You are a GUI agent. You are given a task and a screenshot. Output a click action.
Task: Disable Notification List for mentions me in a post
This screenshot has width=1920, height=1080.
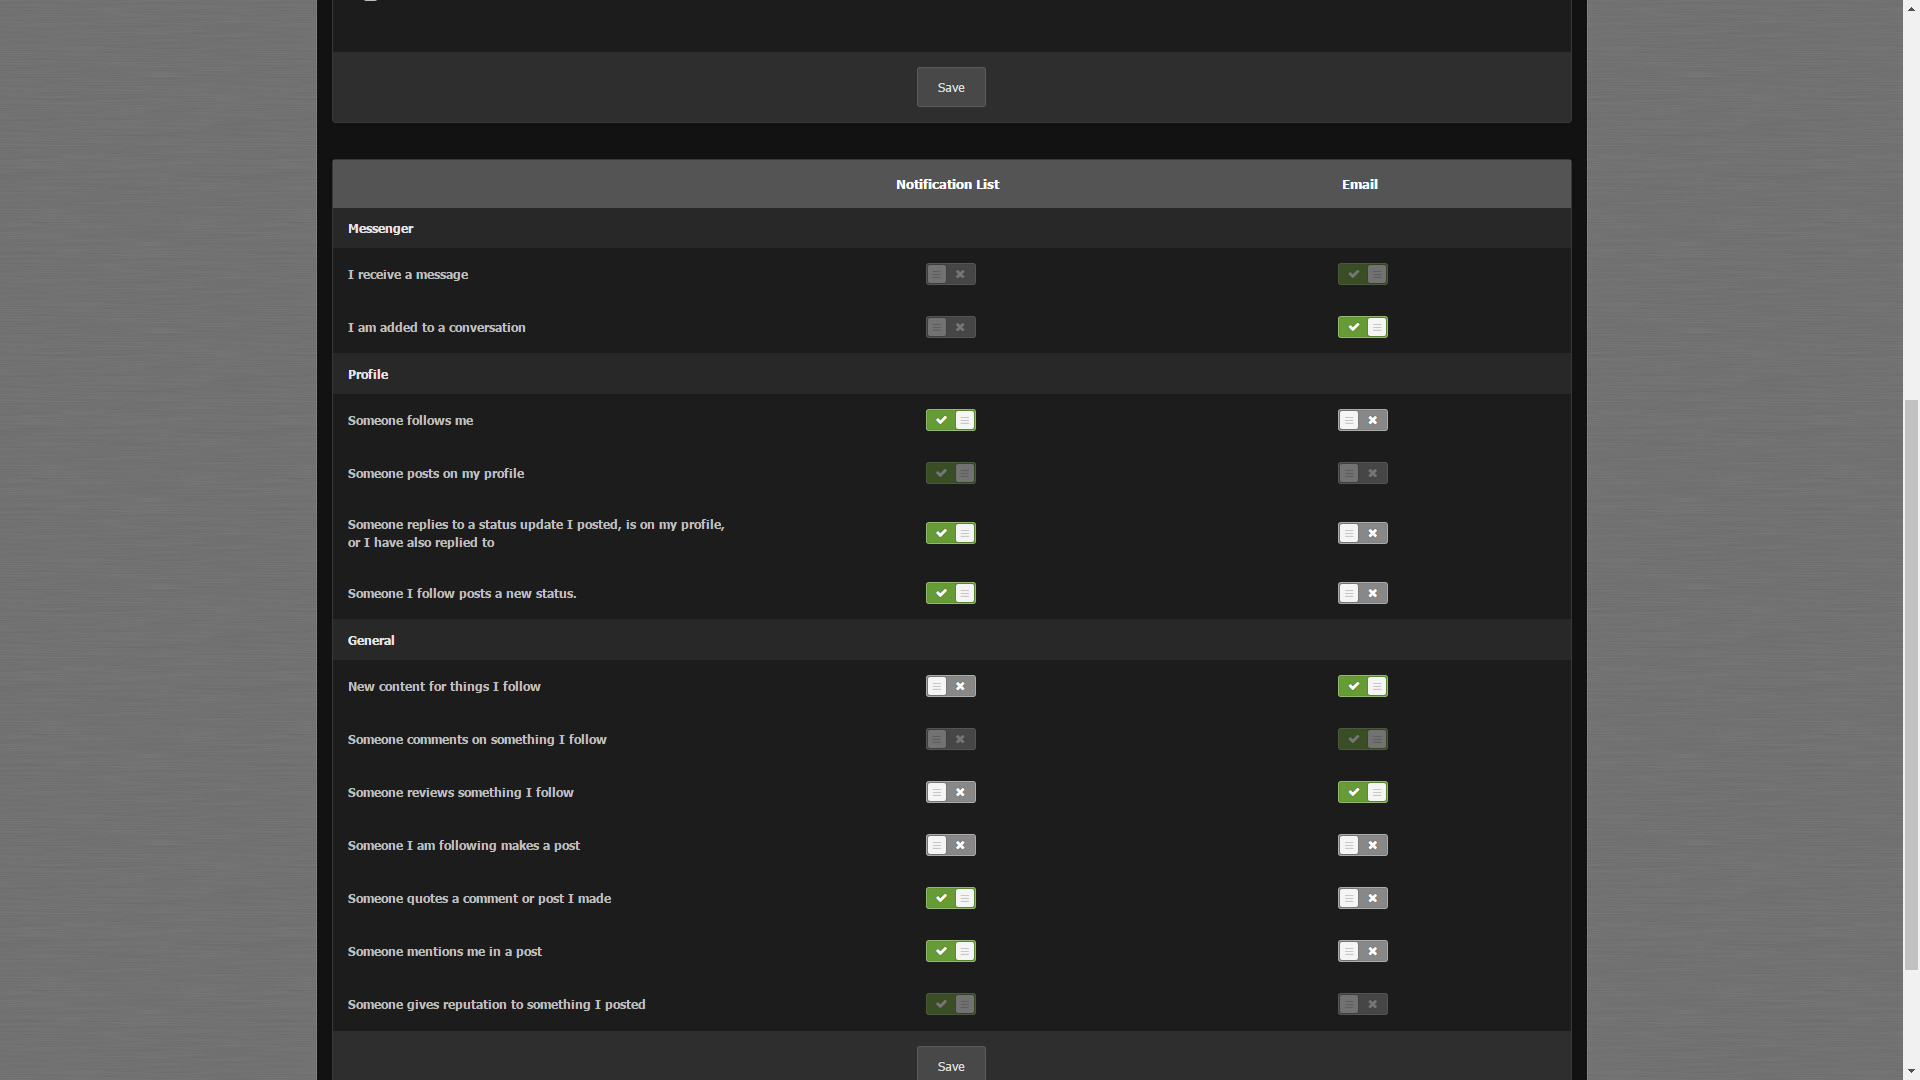[950, 951]
